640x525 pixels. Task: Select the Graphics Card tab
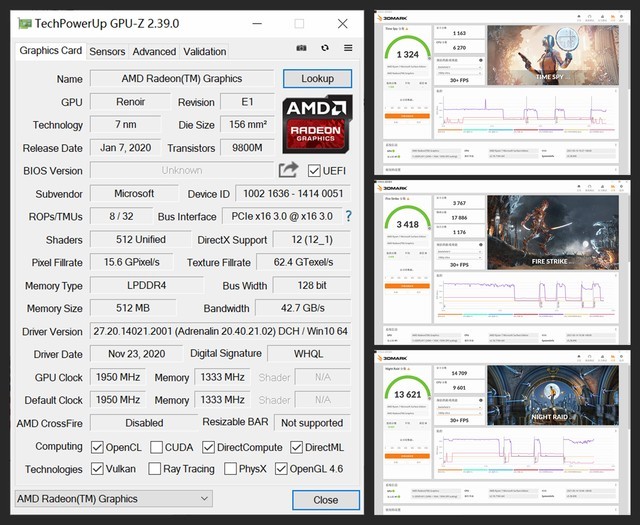coord(51,51)
